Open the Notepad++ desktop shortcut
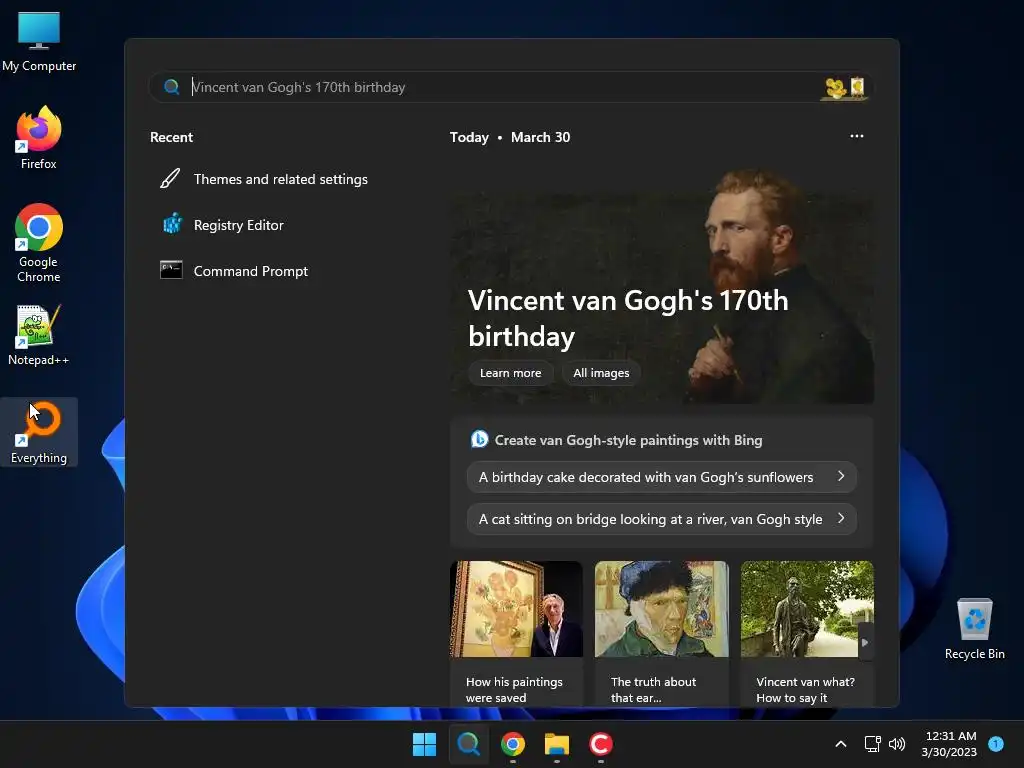Screen dimensions: 1024x768 tap(39, 334)
